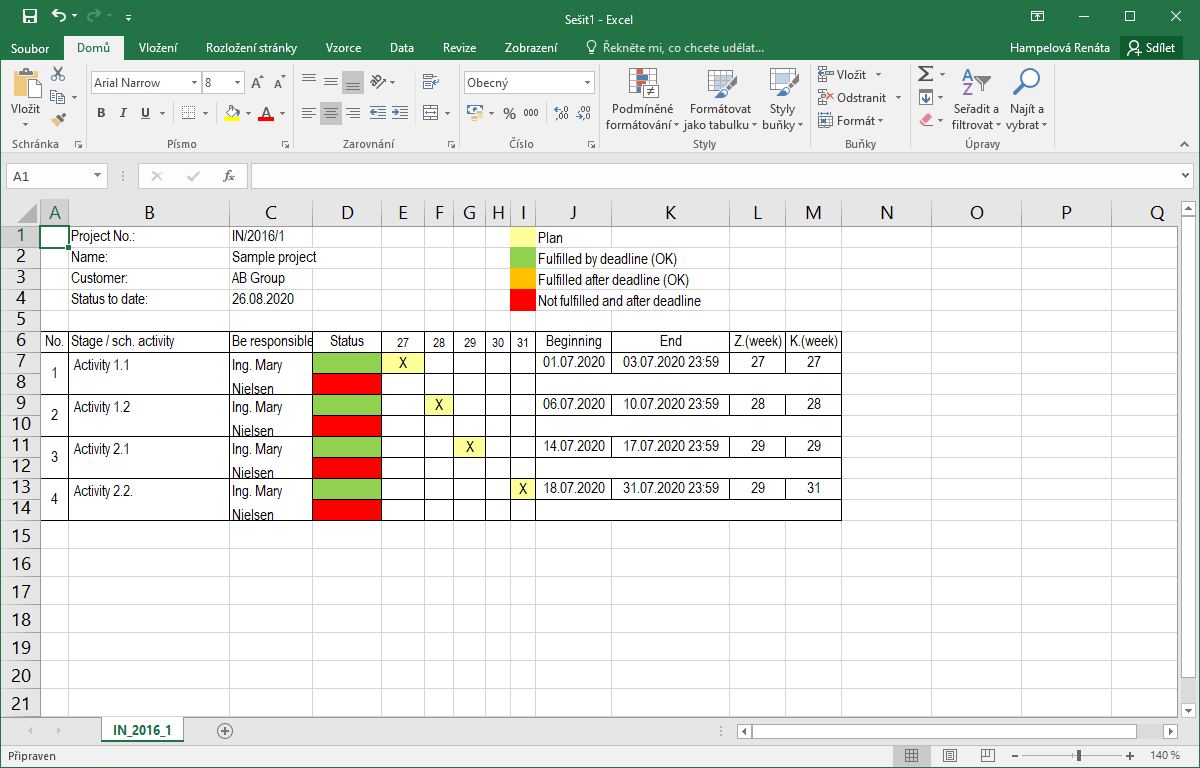
Task: Click the zoom slider handle in the status bar
Action: pyautogui.click(x=1079, y=755)
